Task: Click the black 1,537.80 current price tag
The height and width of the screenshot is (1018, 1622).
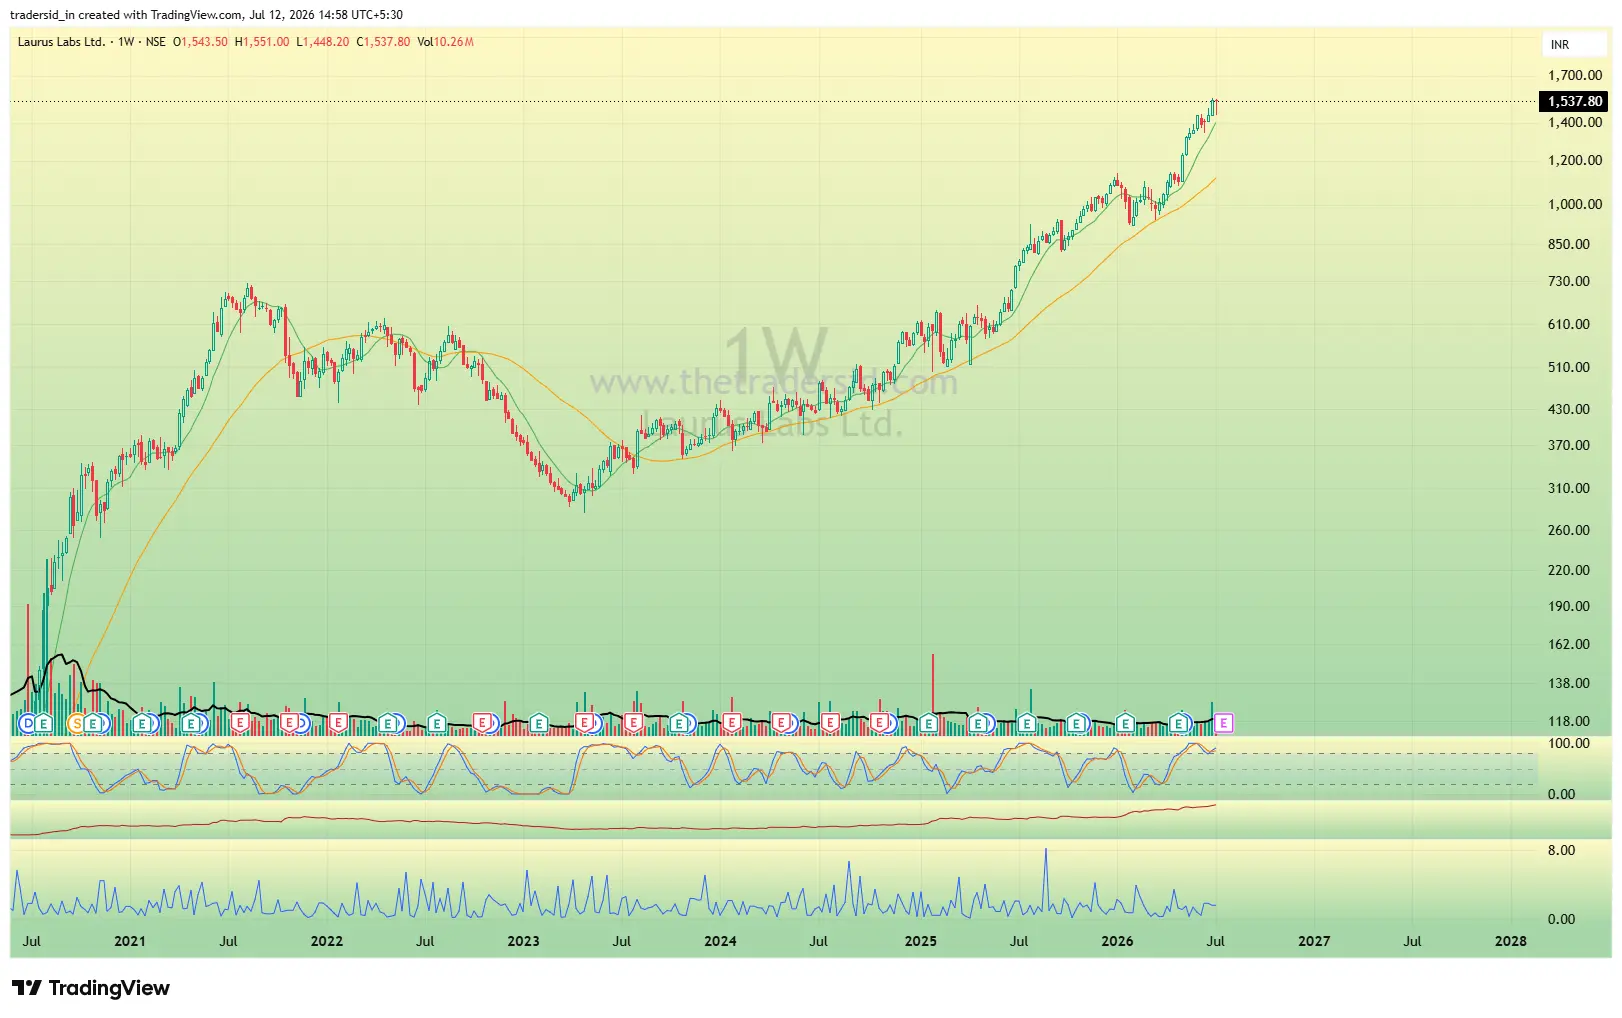Action: pos(1574,101)
